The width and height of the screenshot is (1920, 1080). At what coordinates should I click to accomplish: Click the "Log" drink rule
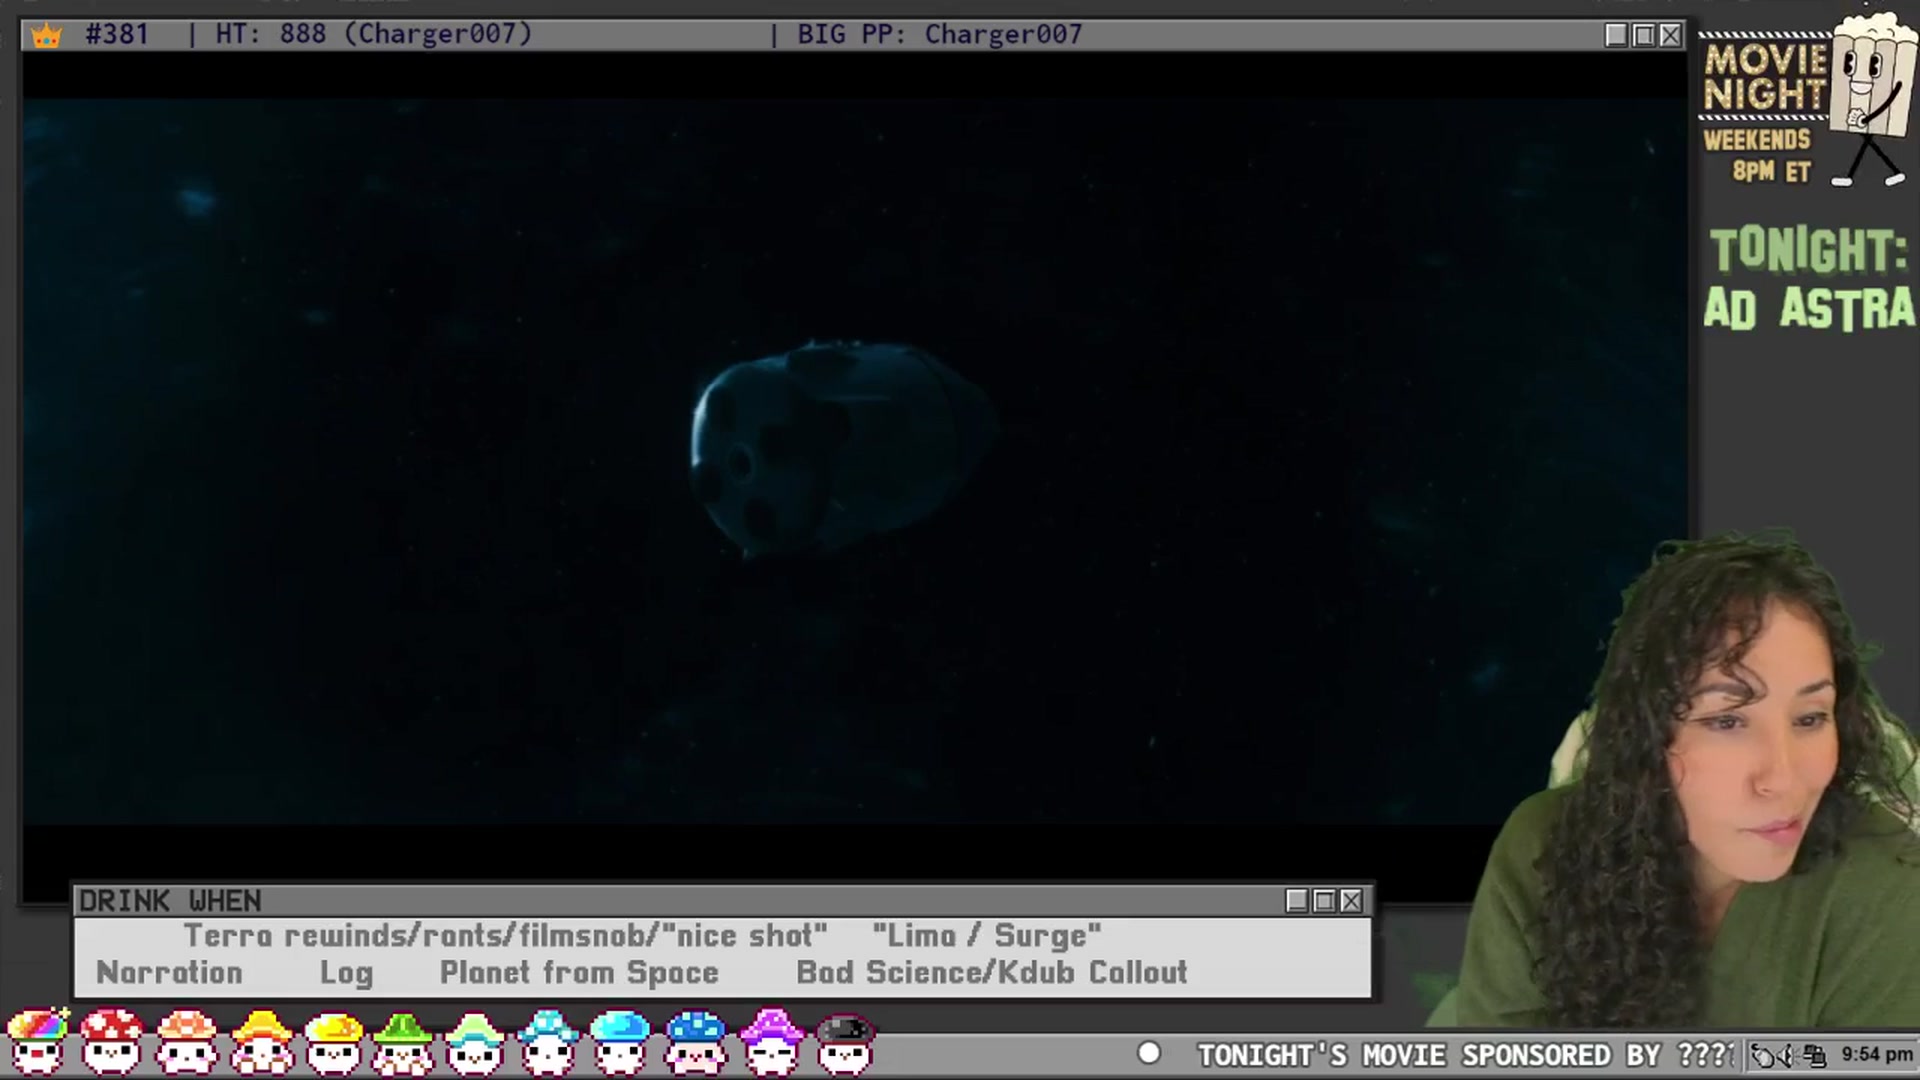[346, 974]
